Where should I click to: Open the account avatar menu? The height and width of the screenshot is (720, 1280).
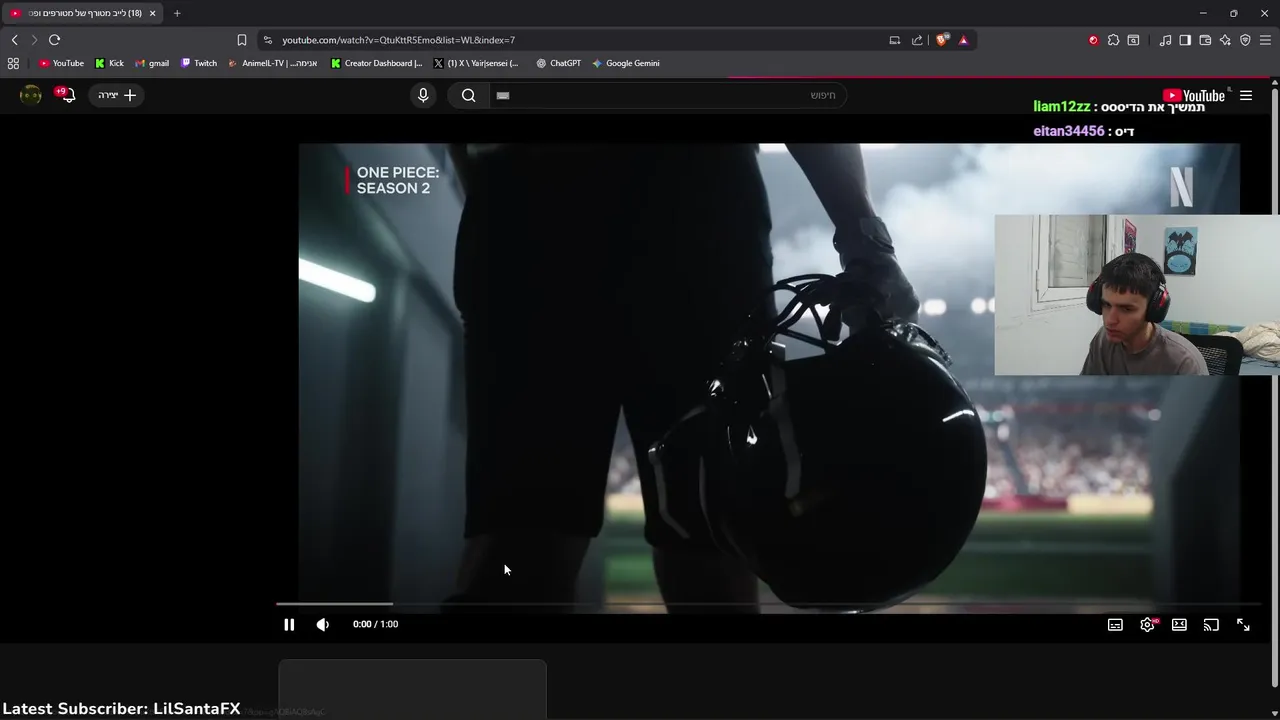tap(31, 95)
